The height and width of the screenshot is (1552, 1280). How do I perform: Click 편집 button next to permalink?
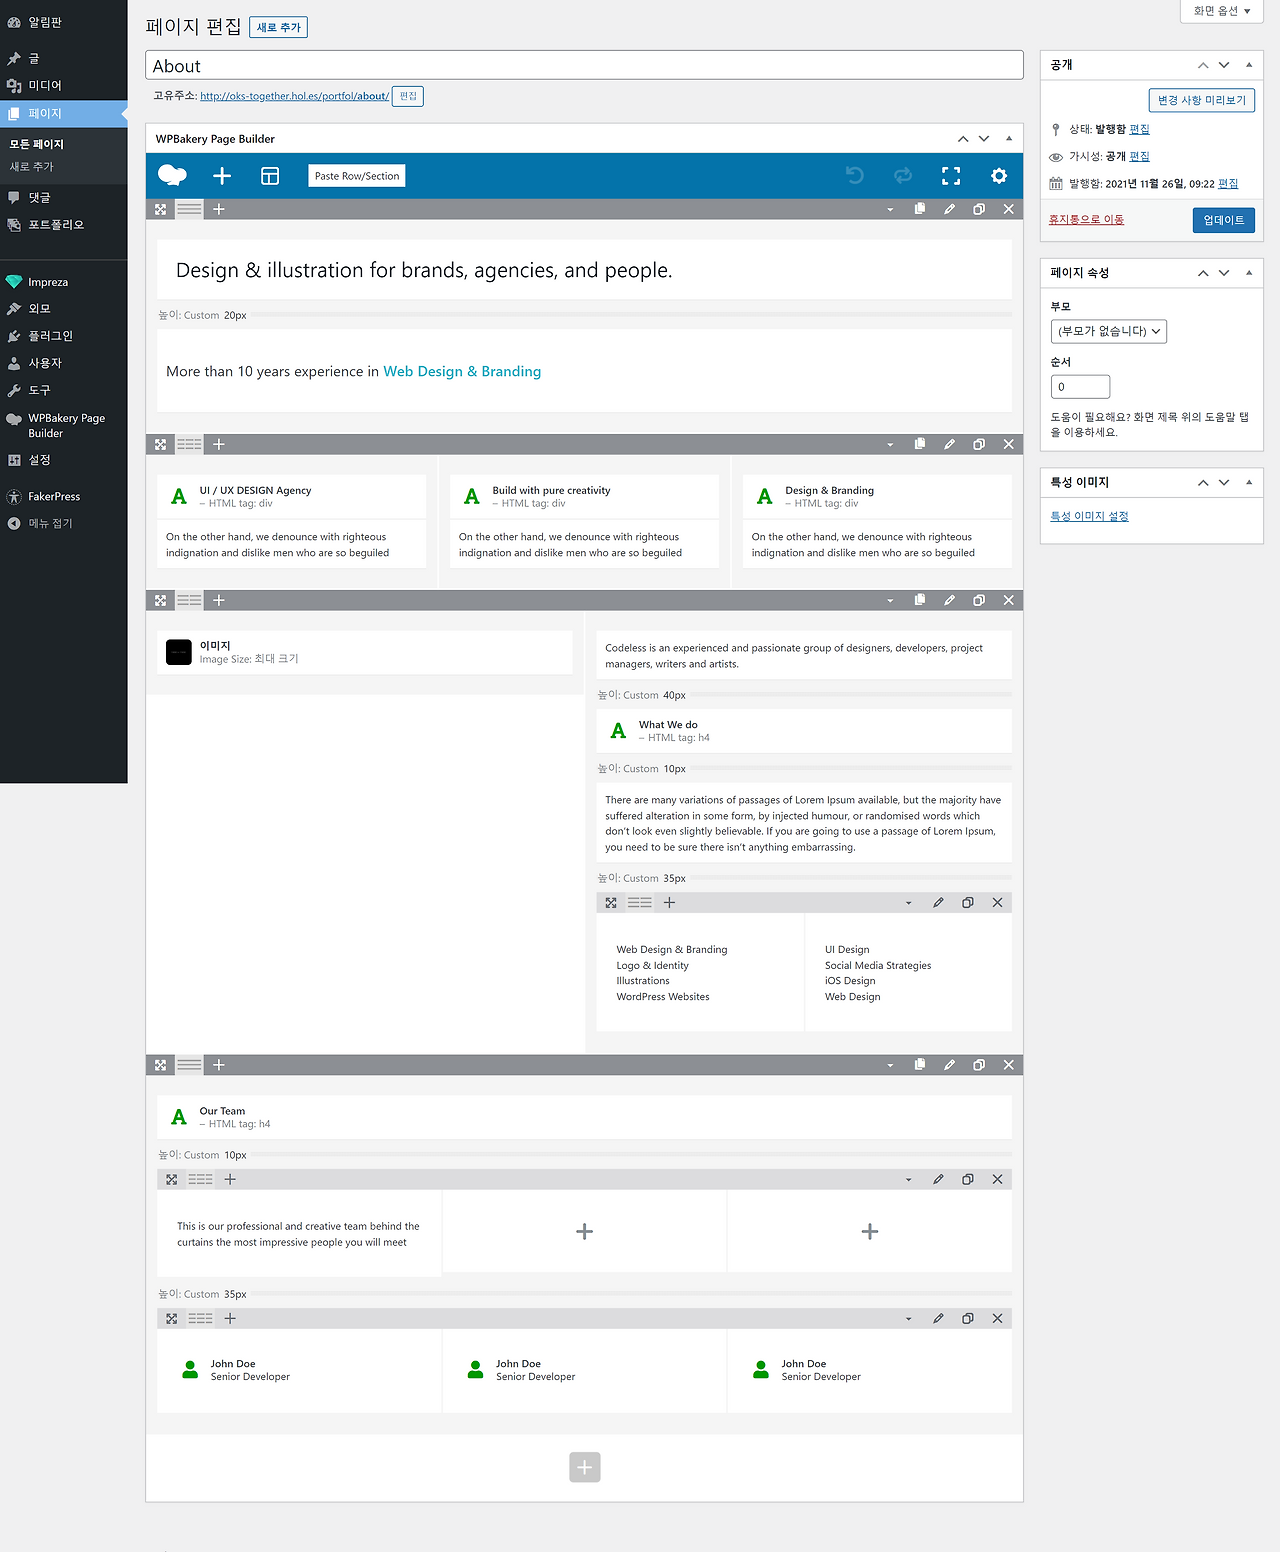point(408,96)
